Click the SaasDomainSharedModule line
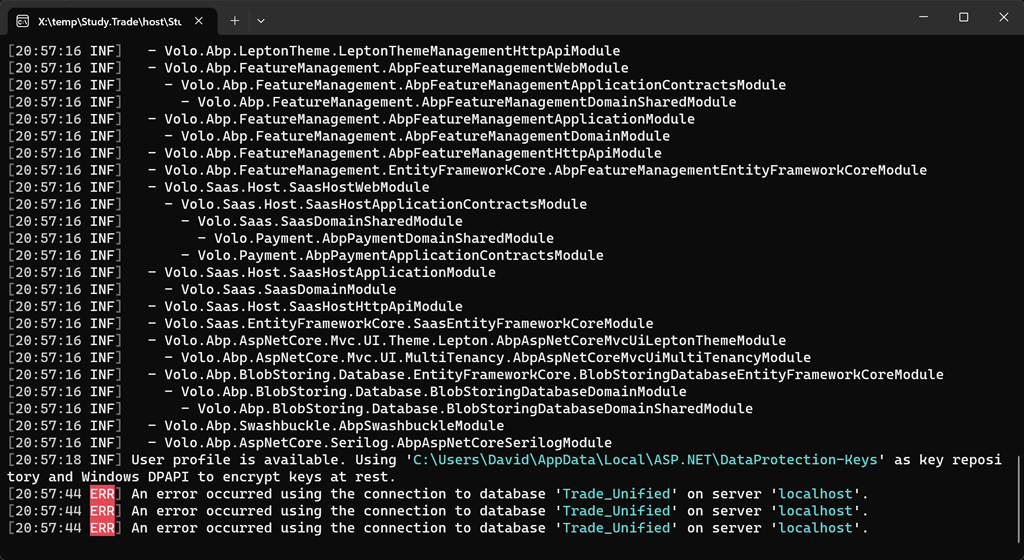This screenshot has width=1024, height=560. (235, 221)
